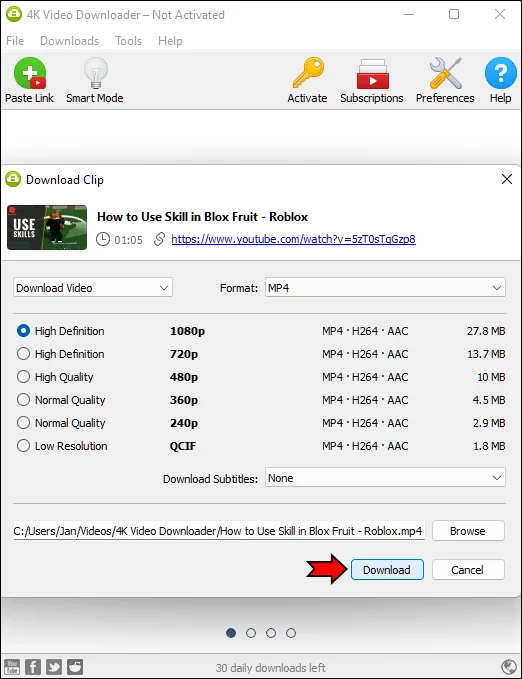Toggle Smart Mode lightbulb icon
Image resolution: width=522 pixels, height=679 pixels.
tap(95, 73)
